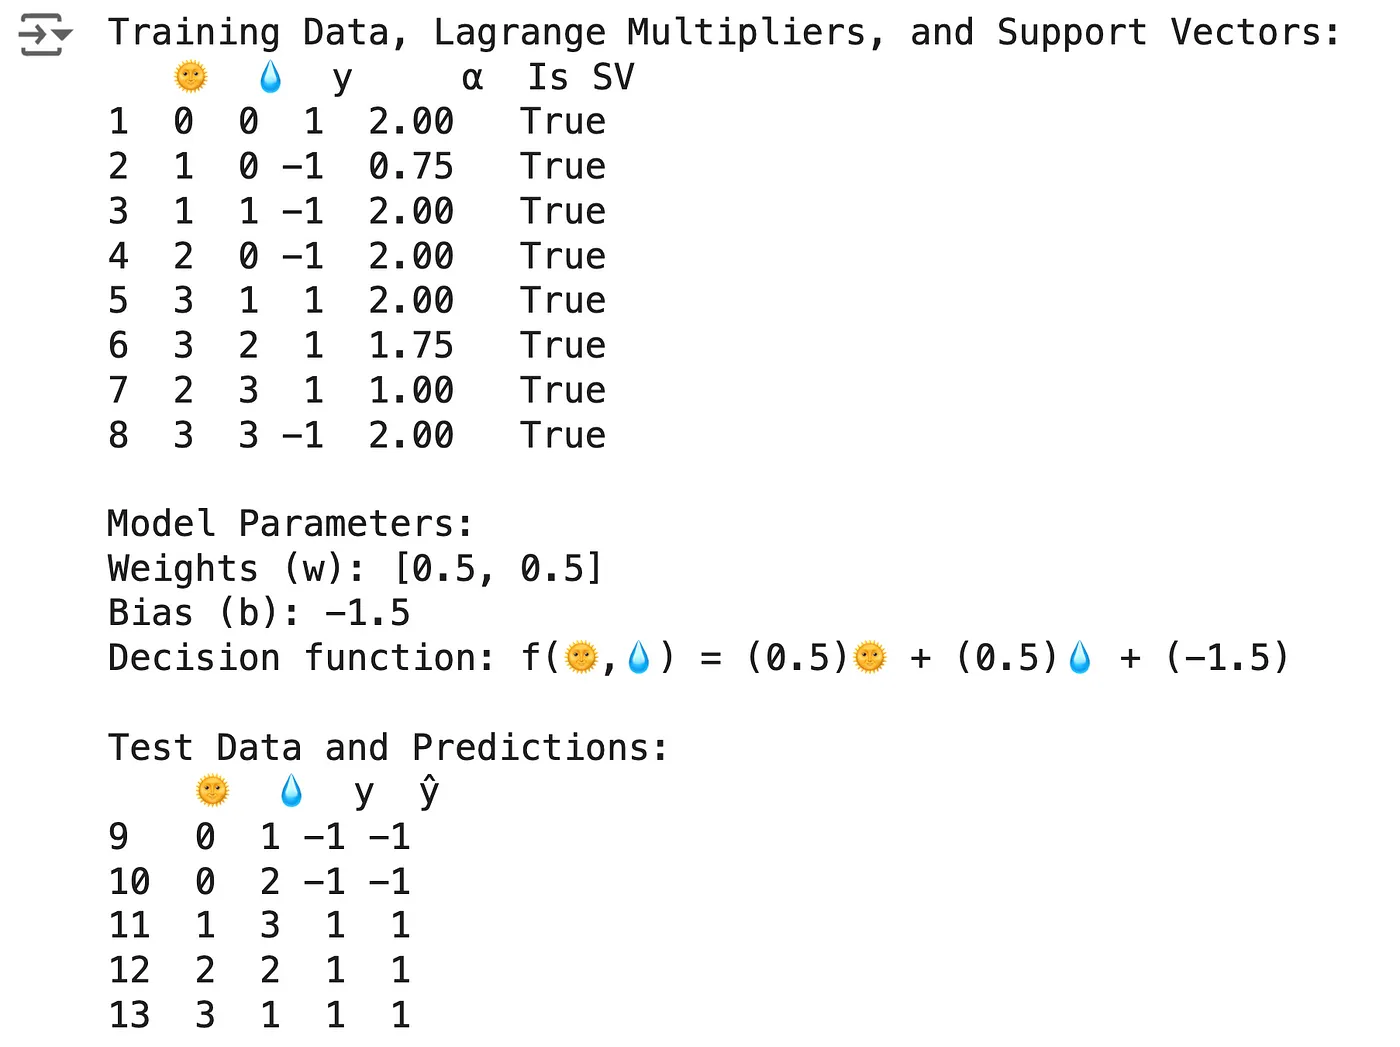Click the 0.75 alpha value in row 2
This screenshot has width=1400, height=1047.
tap(410, 166)
